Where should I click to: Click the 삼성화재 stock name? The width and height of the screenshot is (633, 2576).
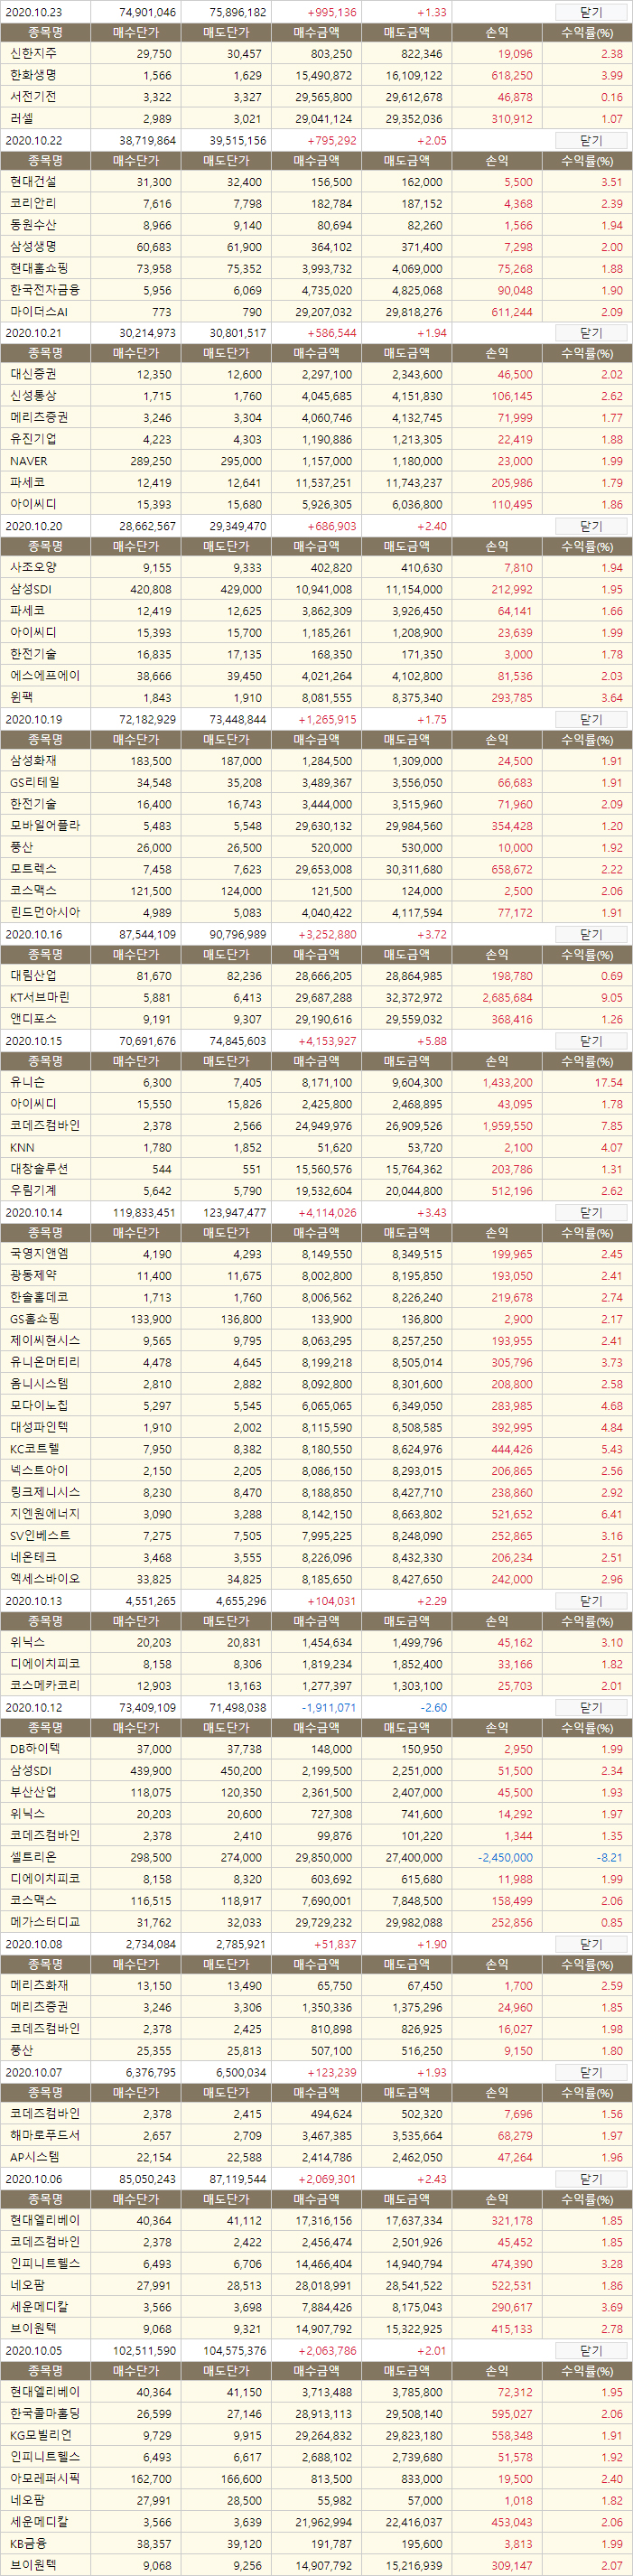click(33, 761)
